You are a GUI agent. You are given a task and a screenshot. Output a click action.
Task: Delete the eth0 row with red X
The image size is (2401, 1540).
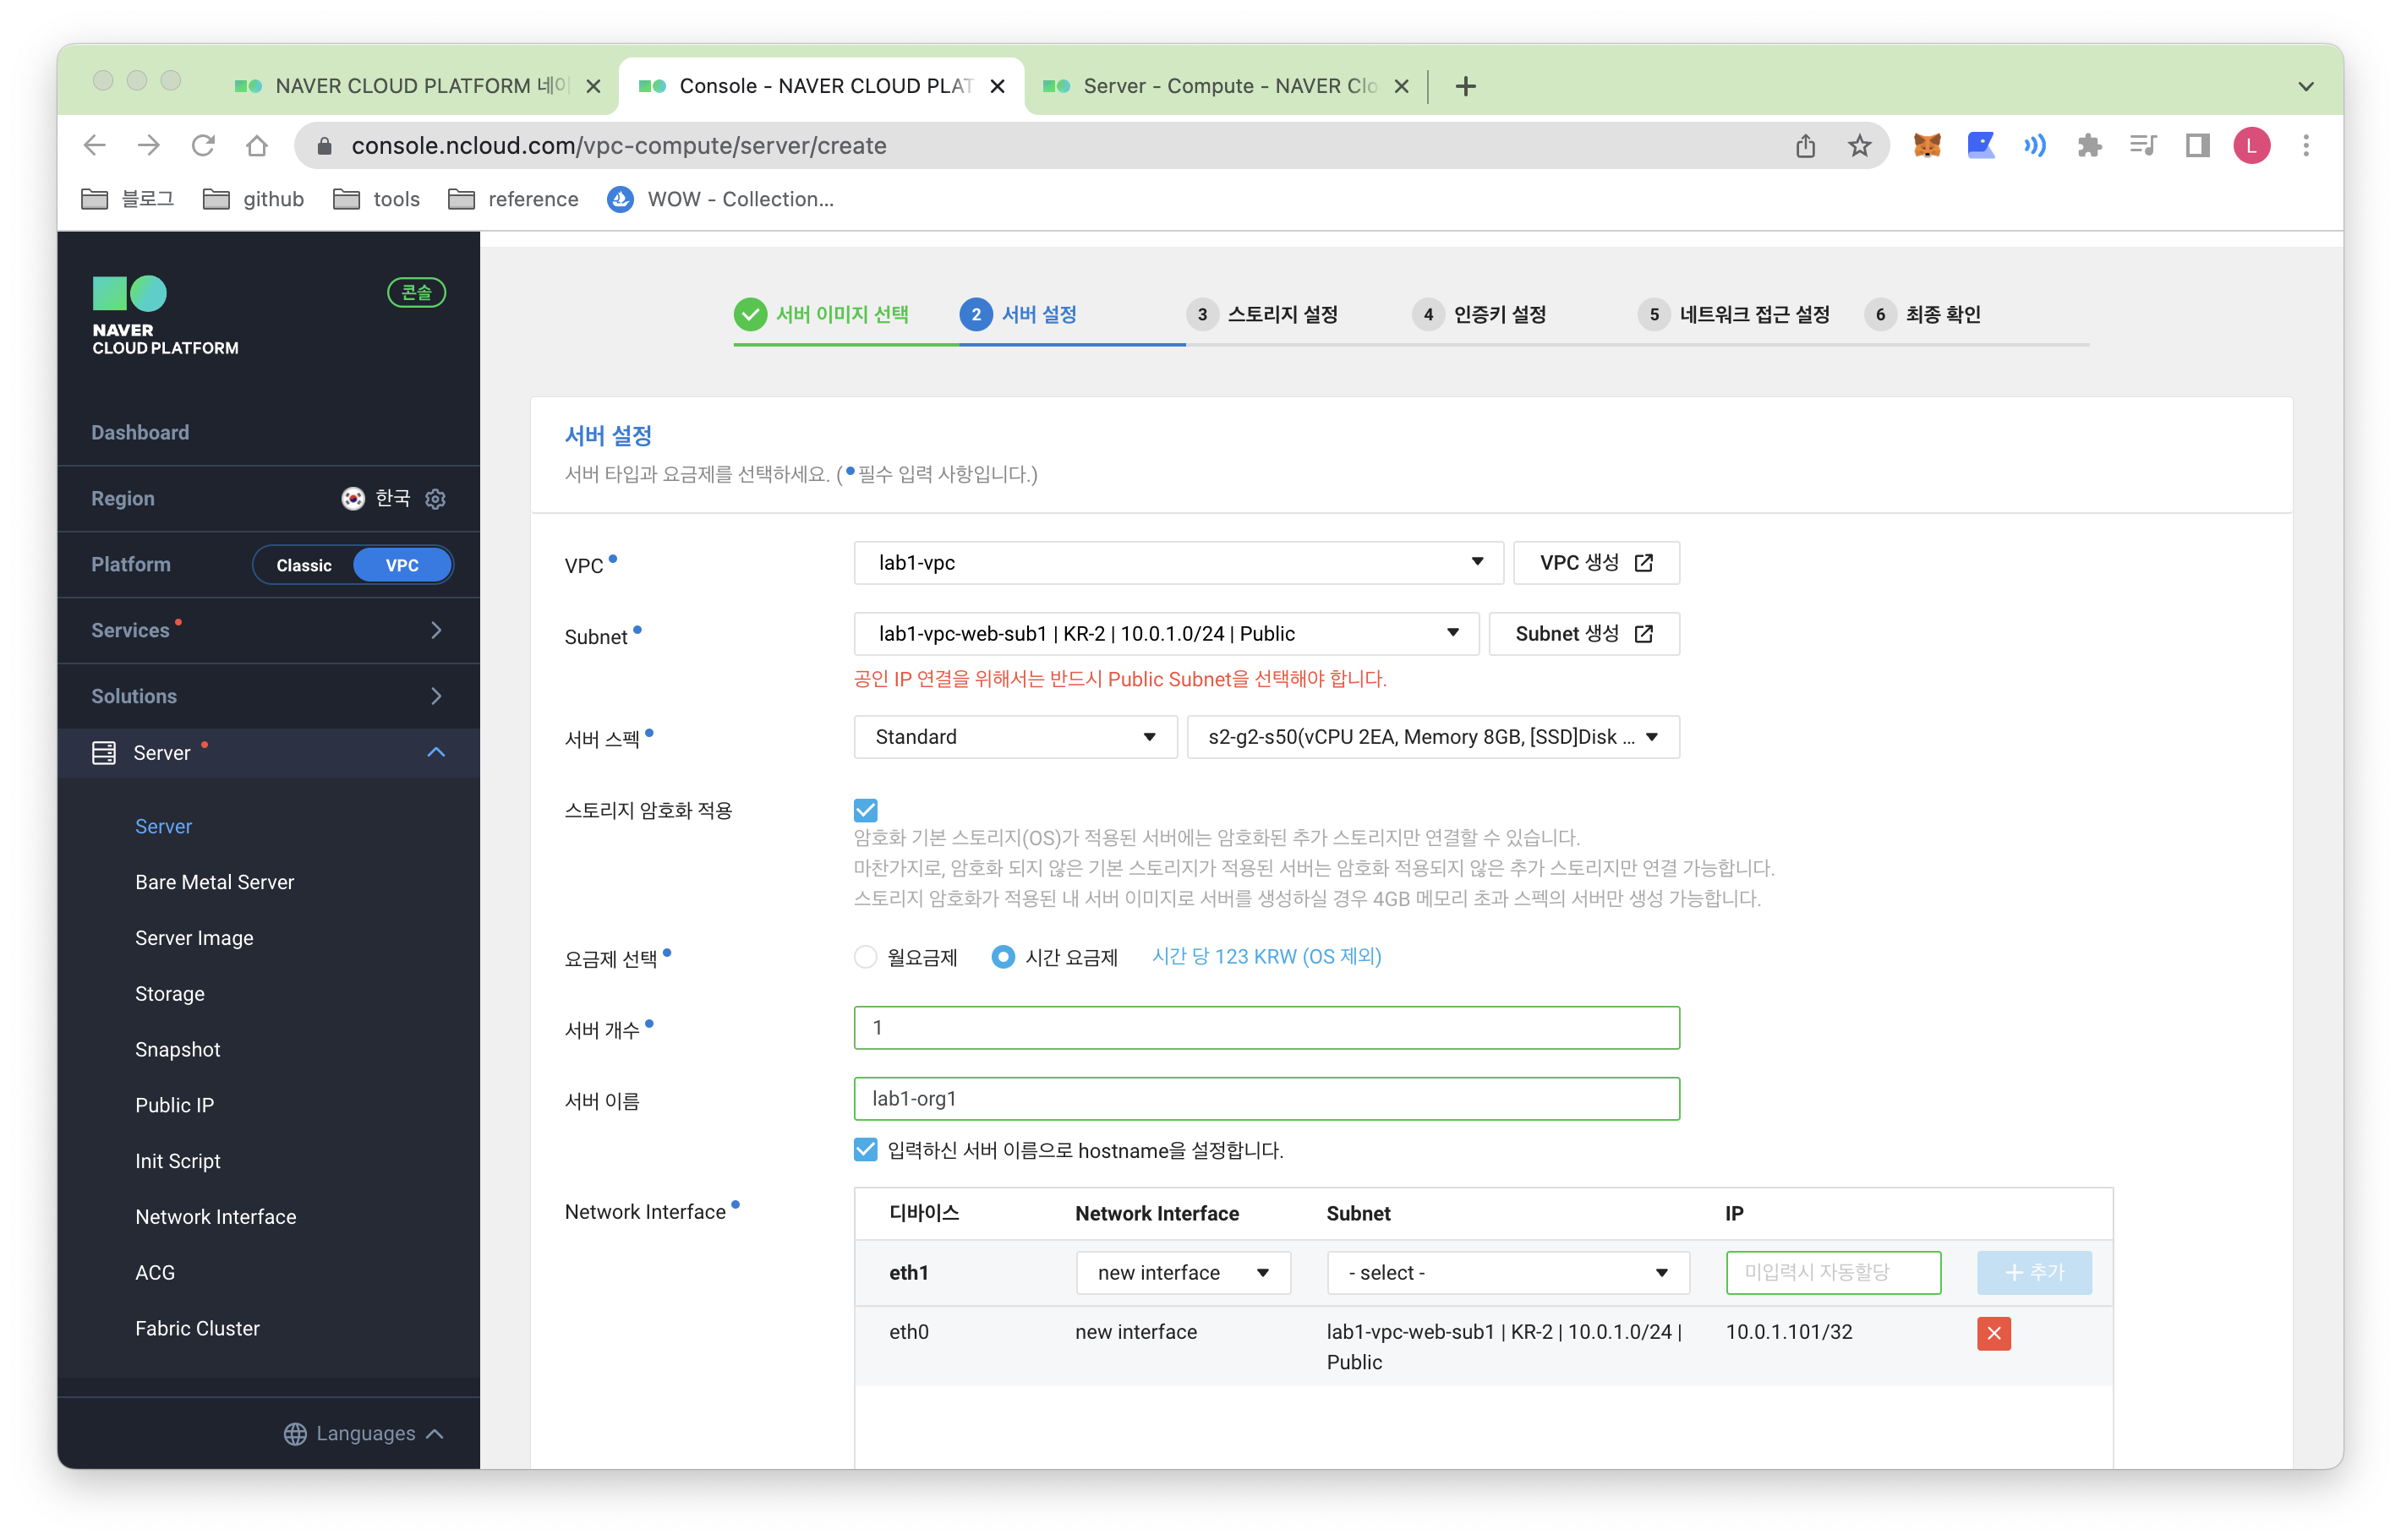1993,1333
